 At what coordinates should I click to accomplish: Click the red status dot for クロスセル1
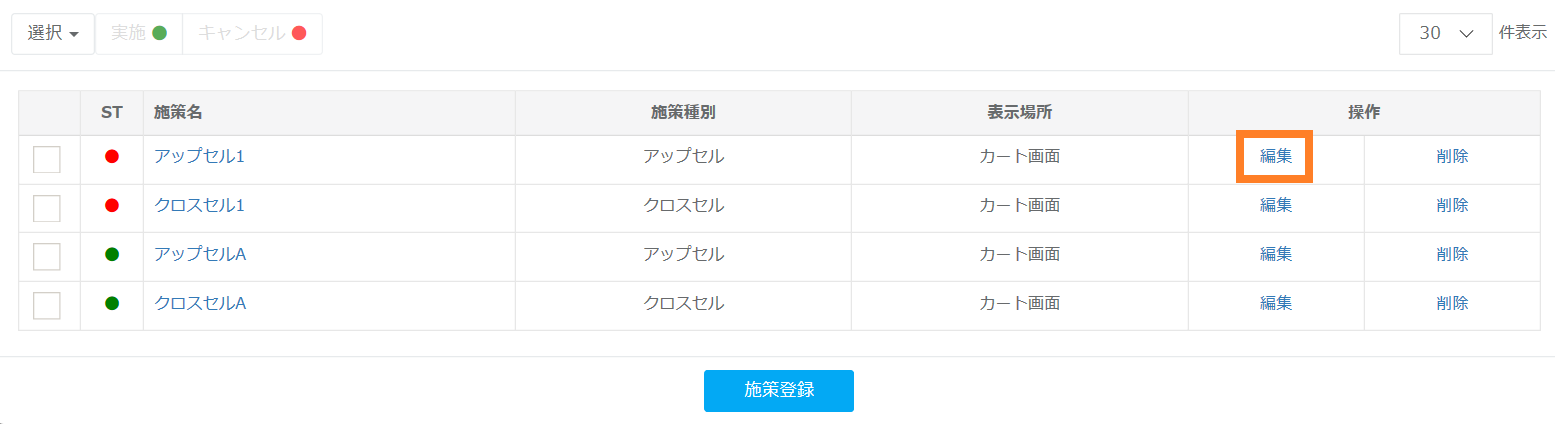112,206
